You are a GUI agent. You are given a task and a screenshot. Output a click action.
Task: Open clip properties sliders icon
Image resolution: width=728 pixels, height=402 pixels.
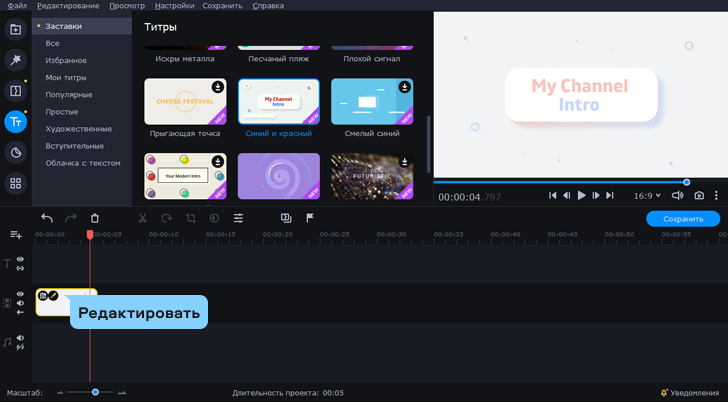point(238,218)
